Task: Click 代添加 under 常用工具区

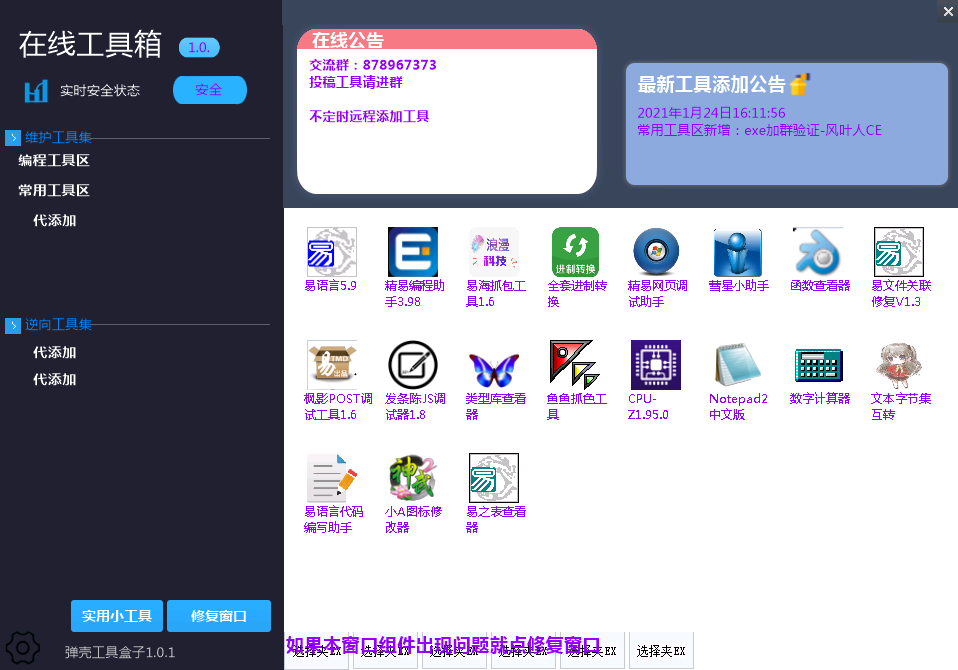Action: coord(54,220)
